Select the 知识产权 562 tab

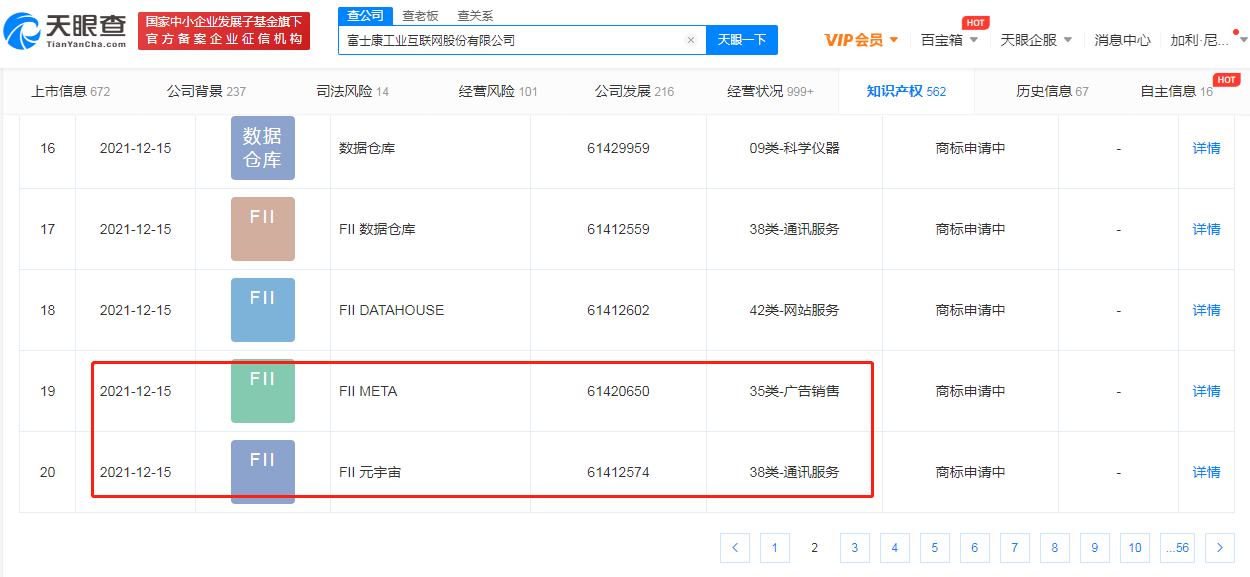tap(906, 91)
